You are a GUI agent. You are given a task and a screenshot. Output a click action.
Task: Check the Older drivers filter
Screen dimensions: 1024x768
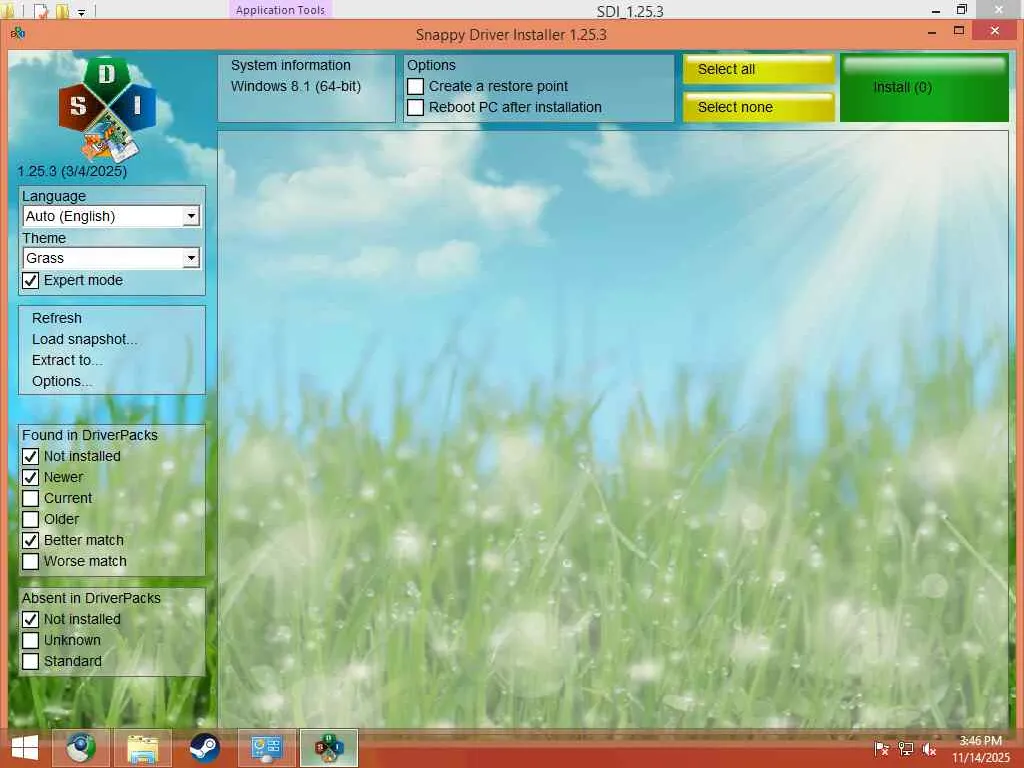pyautogui.click(x=31, y=519)
